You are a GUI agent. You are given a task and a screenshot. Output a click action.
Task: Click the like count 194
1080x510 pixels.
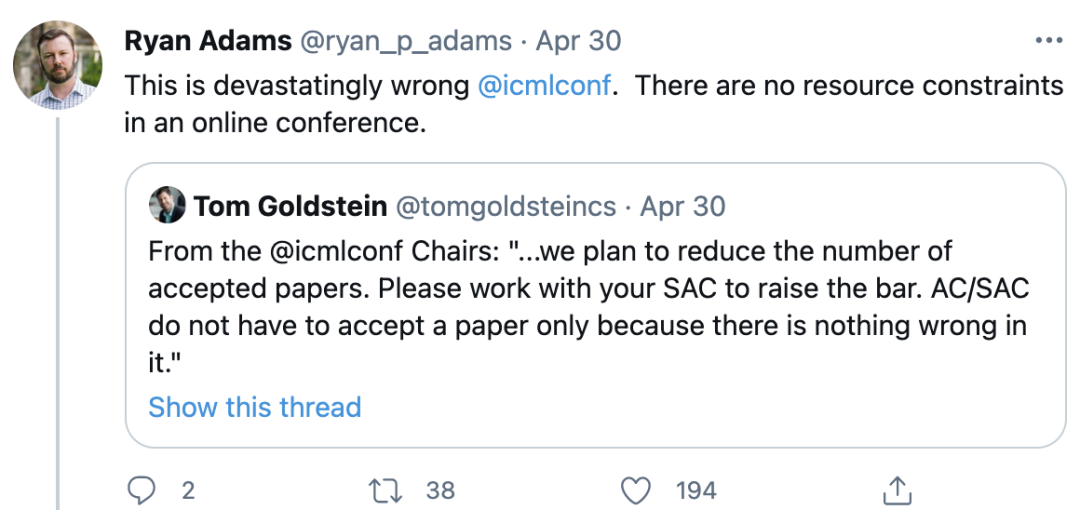click(x=696, y=489)
